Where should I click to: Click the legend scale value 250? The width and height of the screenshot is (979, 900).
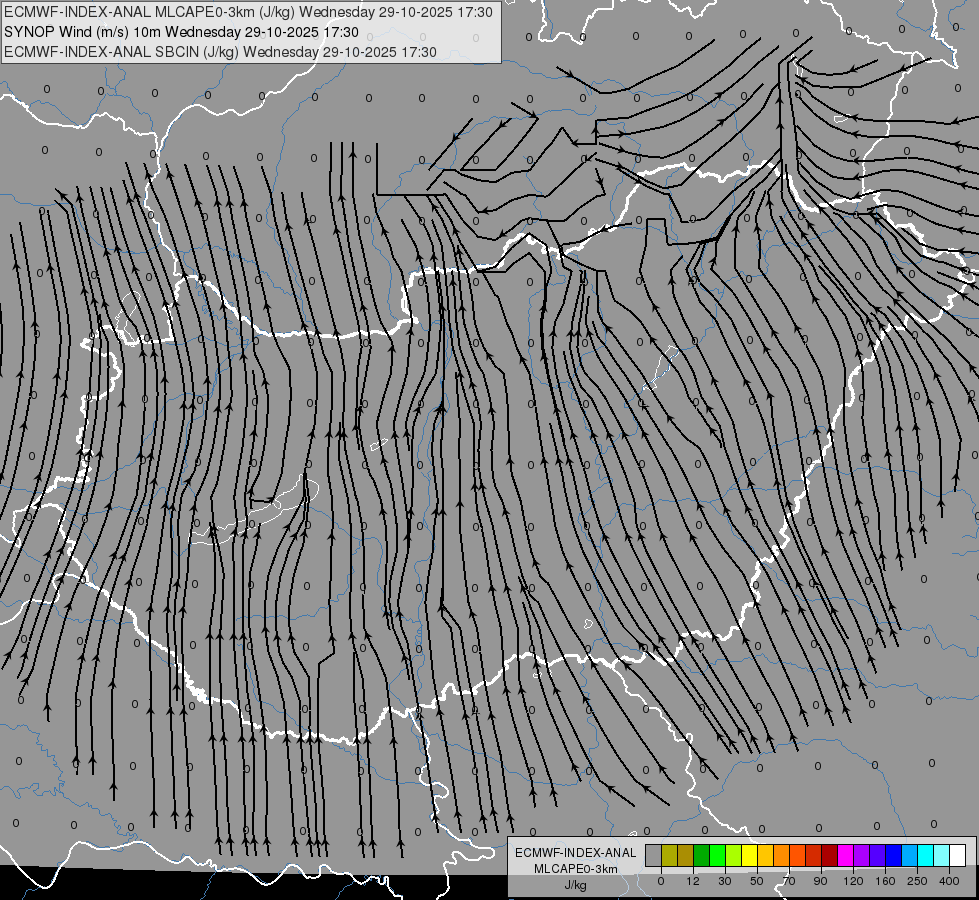coord(917,881)
